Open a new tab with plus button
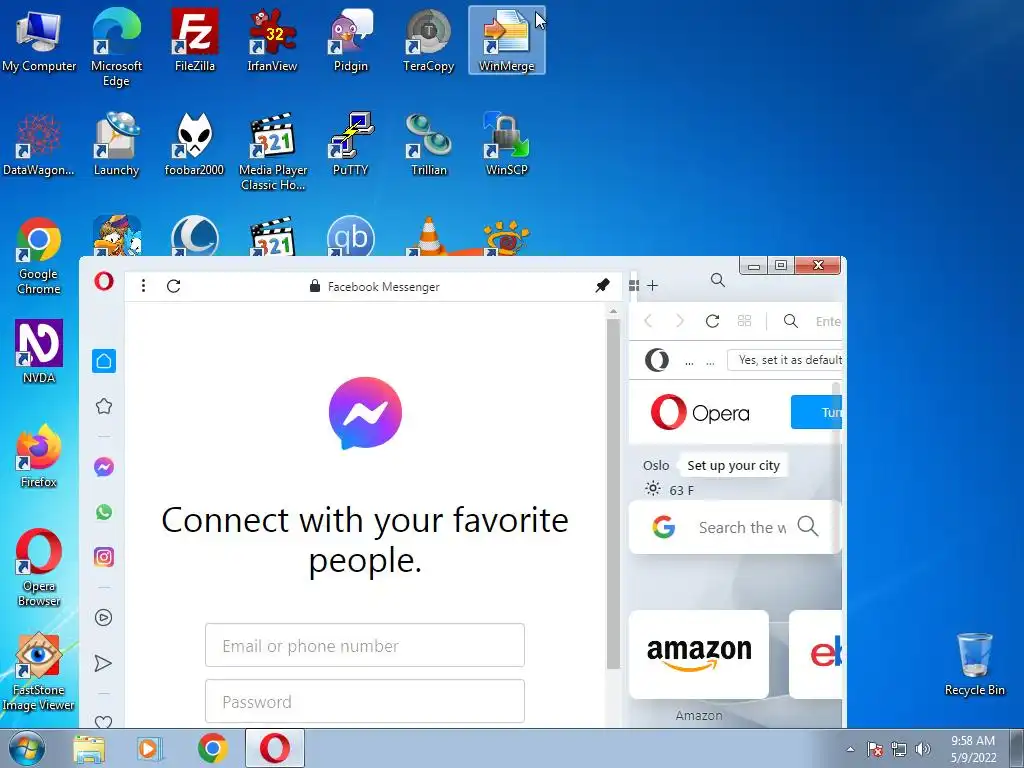Viewport: 1024px width, 768px height. coord(652,285)
